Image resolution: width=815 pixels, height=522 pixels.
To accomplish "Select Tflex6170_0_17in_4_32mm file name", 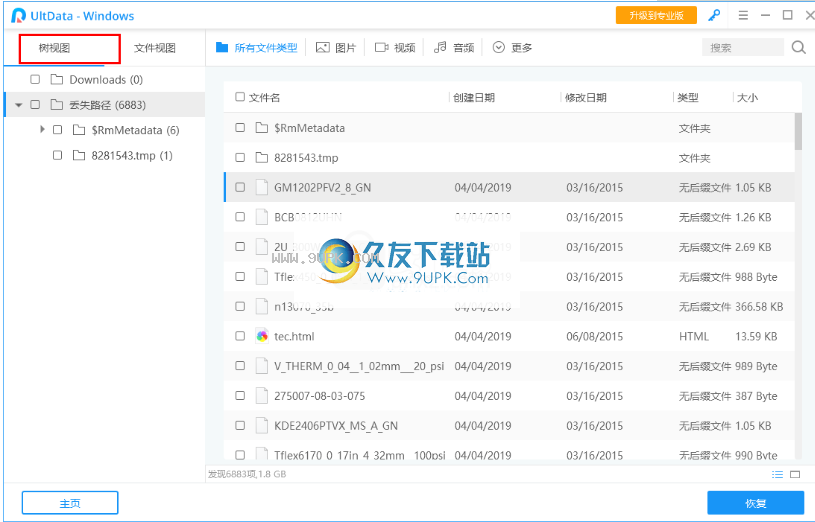I will coord(360,455).
